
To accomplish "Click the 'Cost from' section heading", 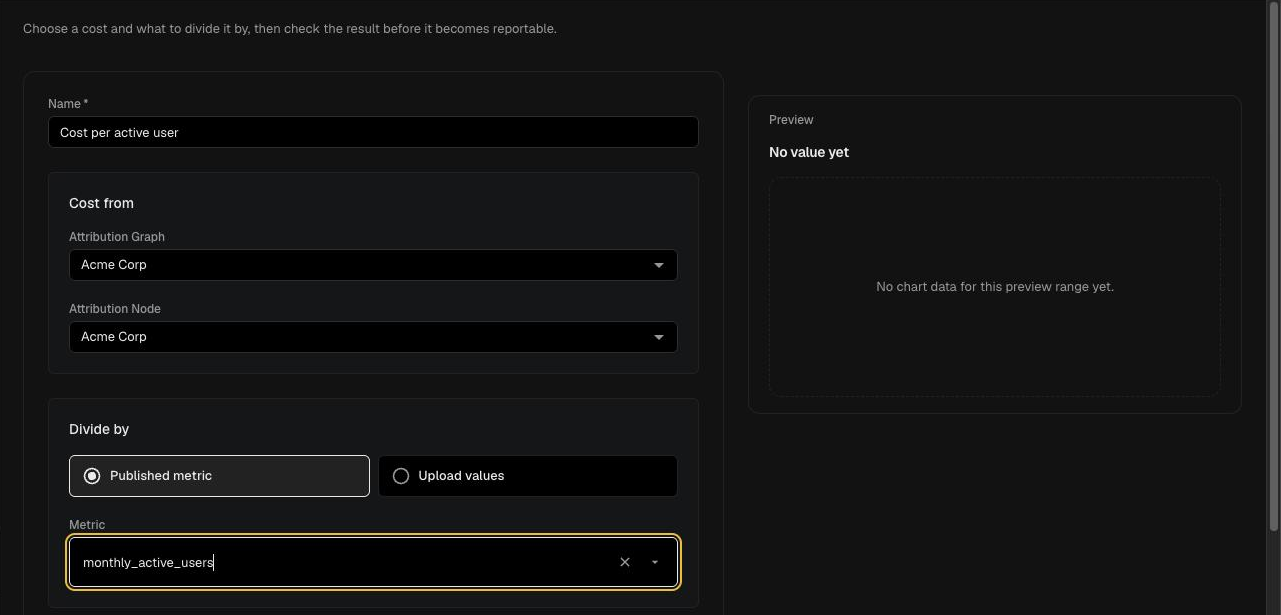I will tap(101, 203).
